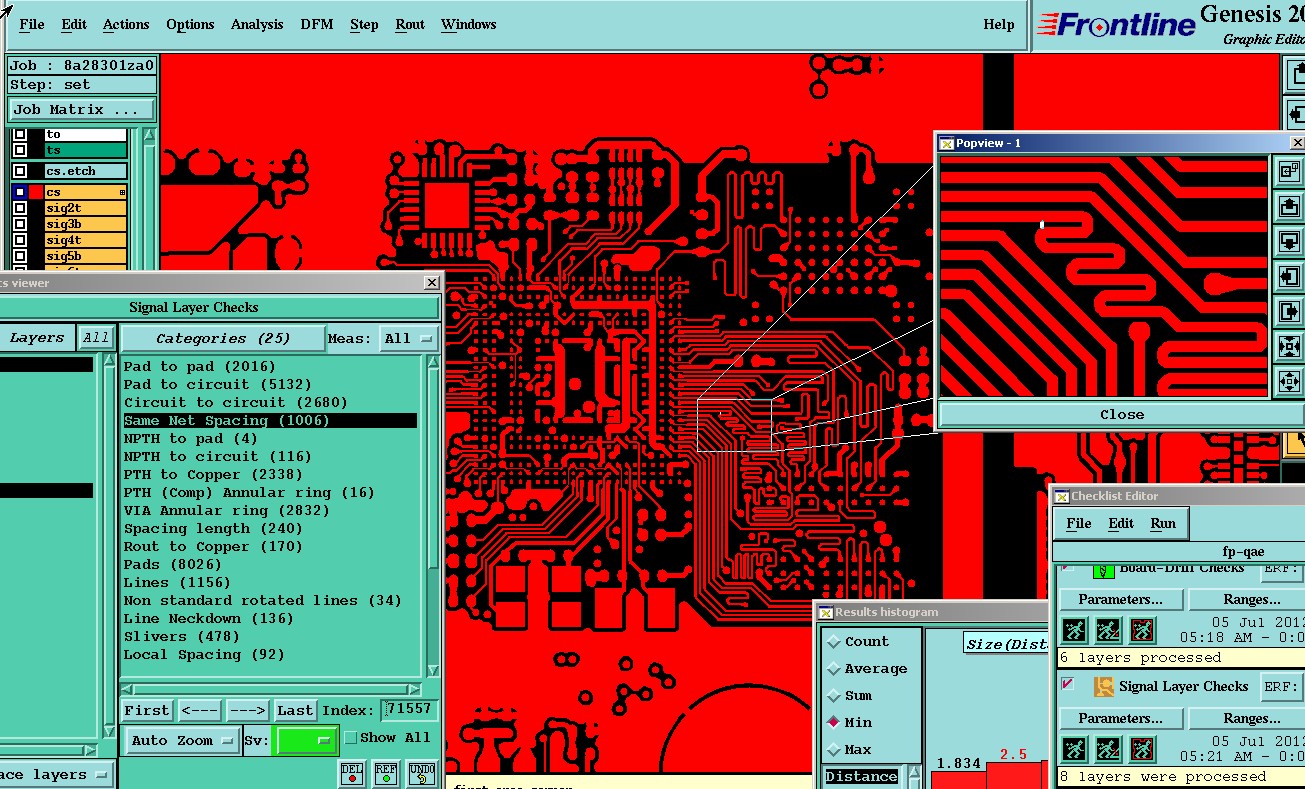Open the Meas: All dropdown
The width and height of the screenshot is (1305, 789).
click(408, 338)
